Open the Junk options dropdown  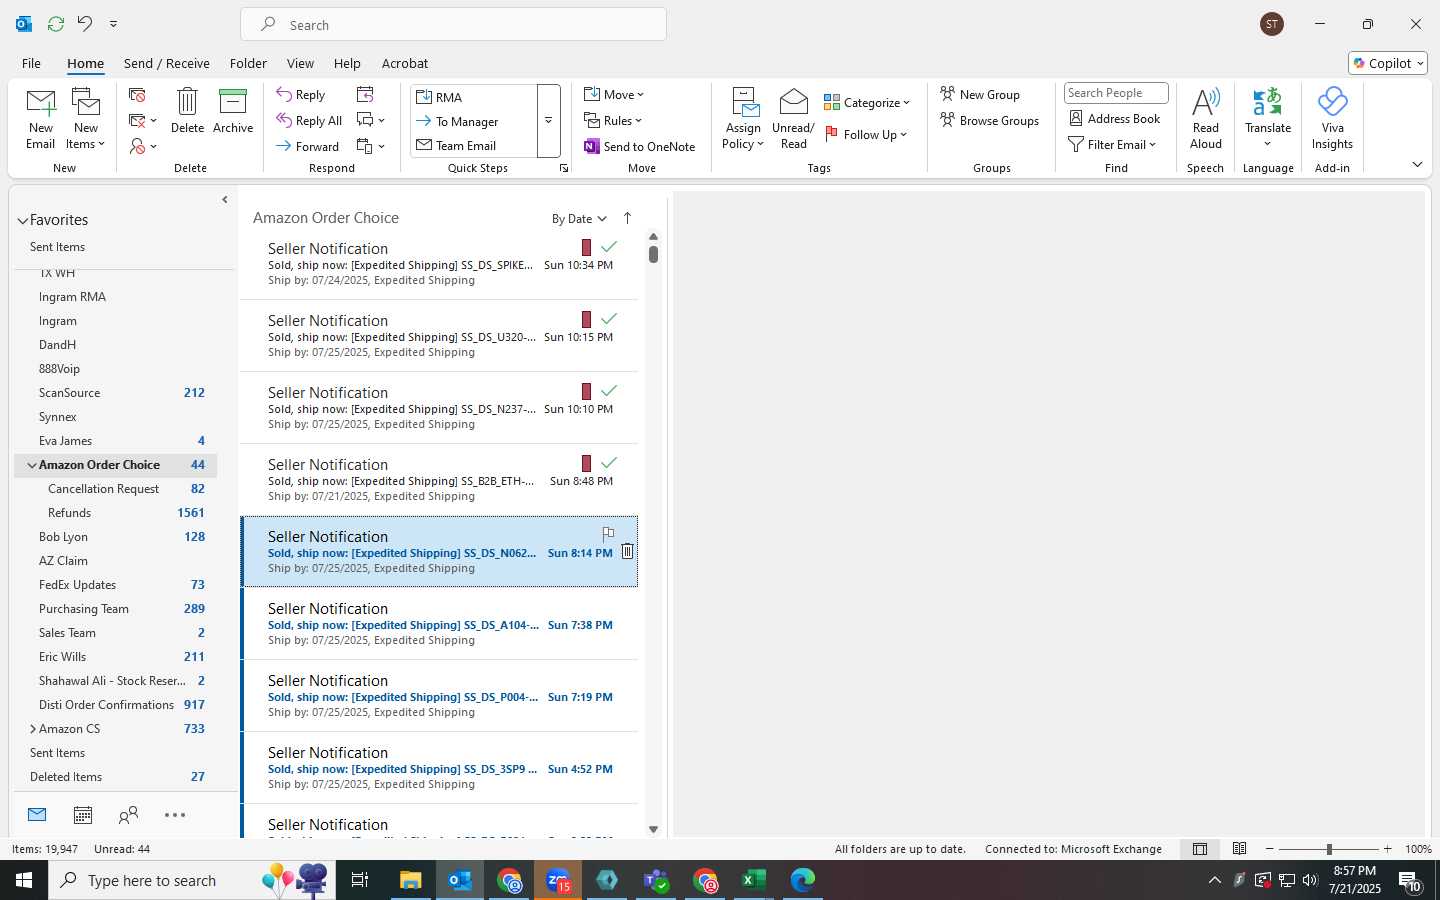coord(144,146)
